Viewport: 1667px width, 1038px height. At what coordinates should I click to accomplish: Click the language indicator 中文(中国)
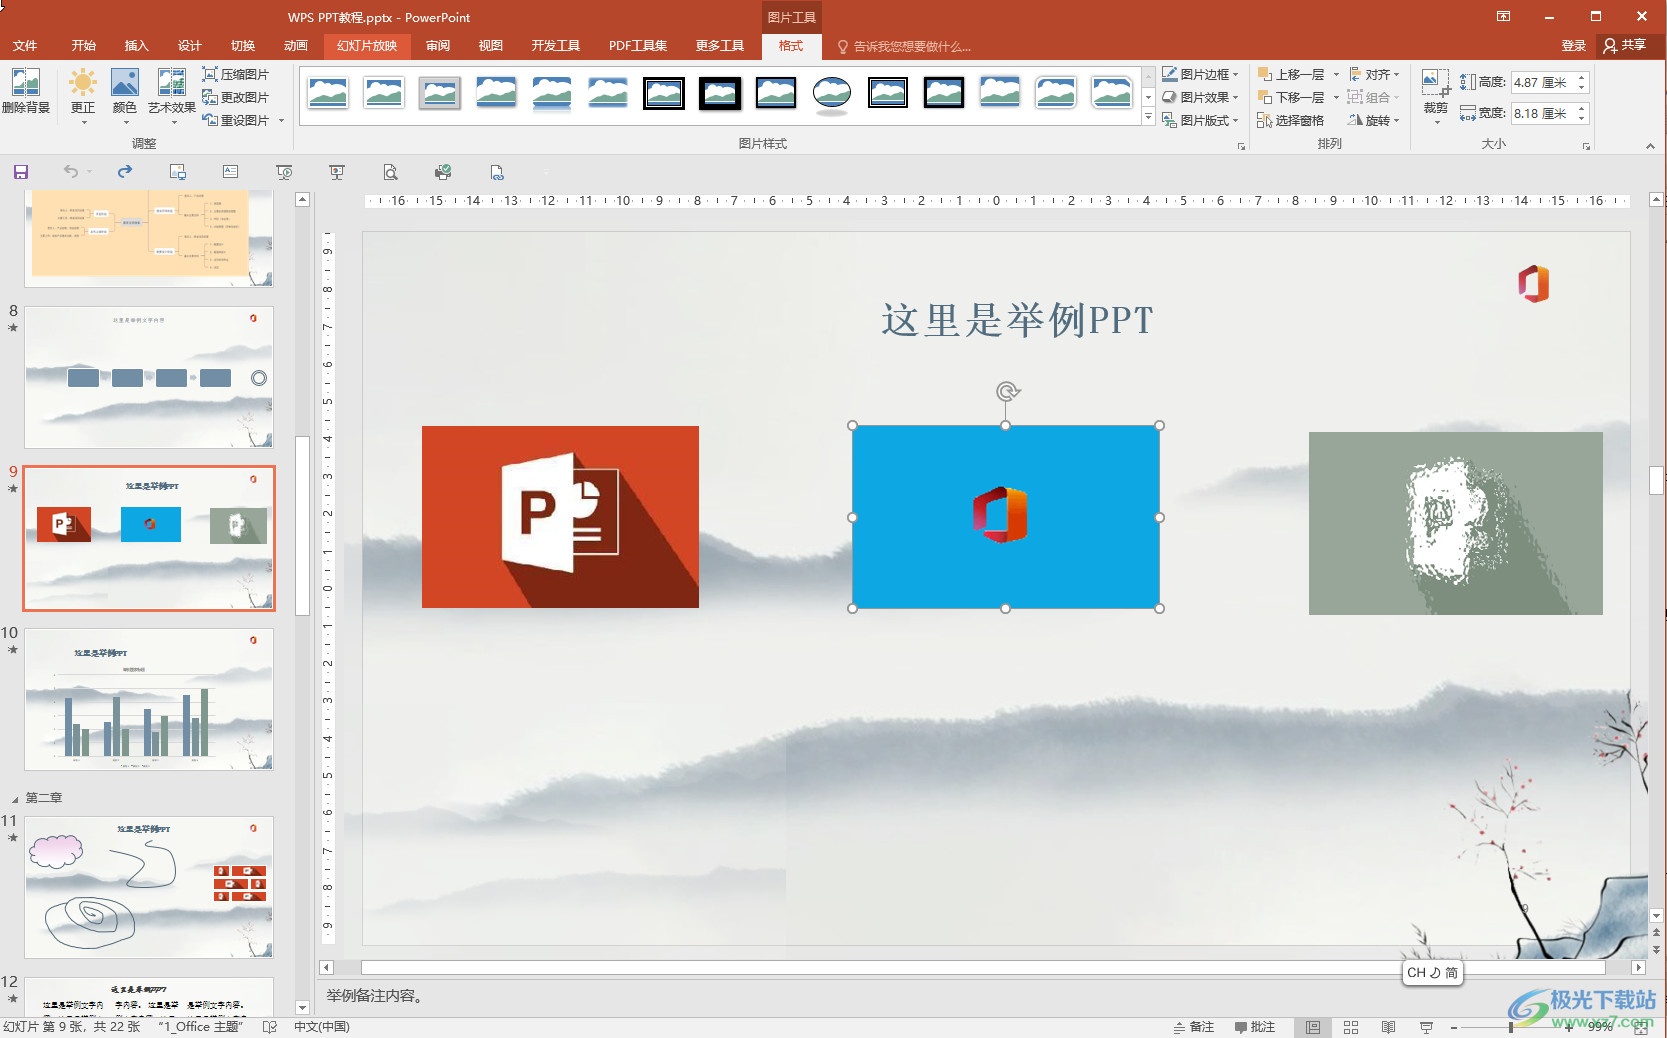(x=321, y=1027)
